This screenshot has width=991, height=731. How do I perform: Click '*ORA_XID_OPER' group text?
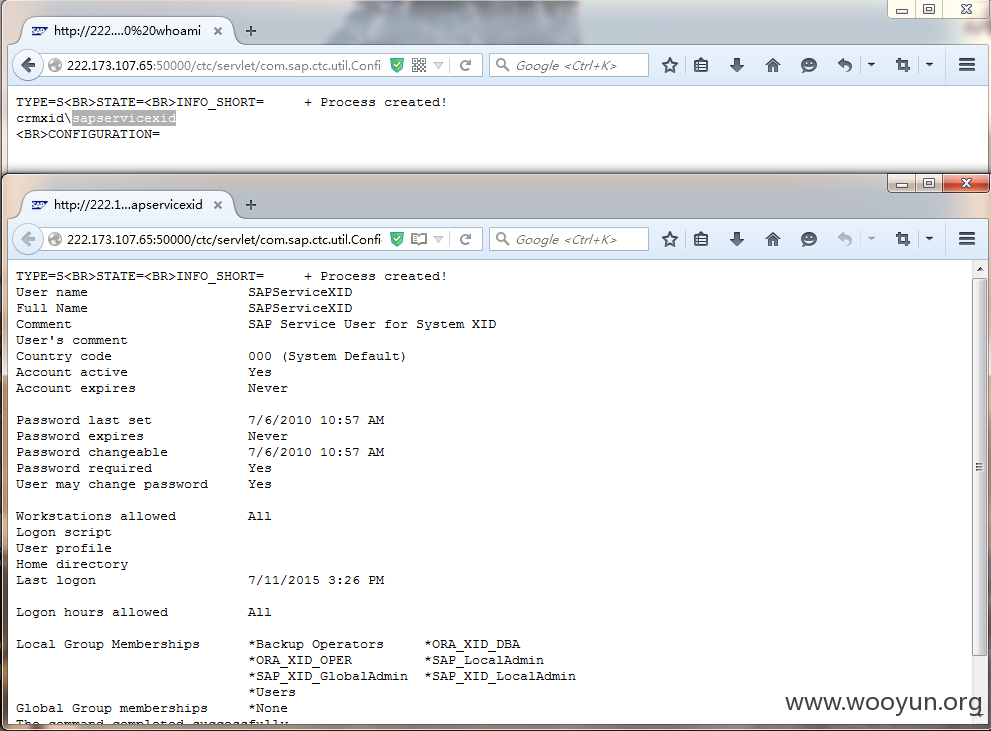[x=300, y=660]
